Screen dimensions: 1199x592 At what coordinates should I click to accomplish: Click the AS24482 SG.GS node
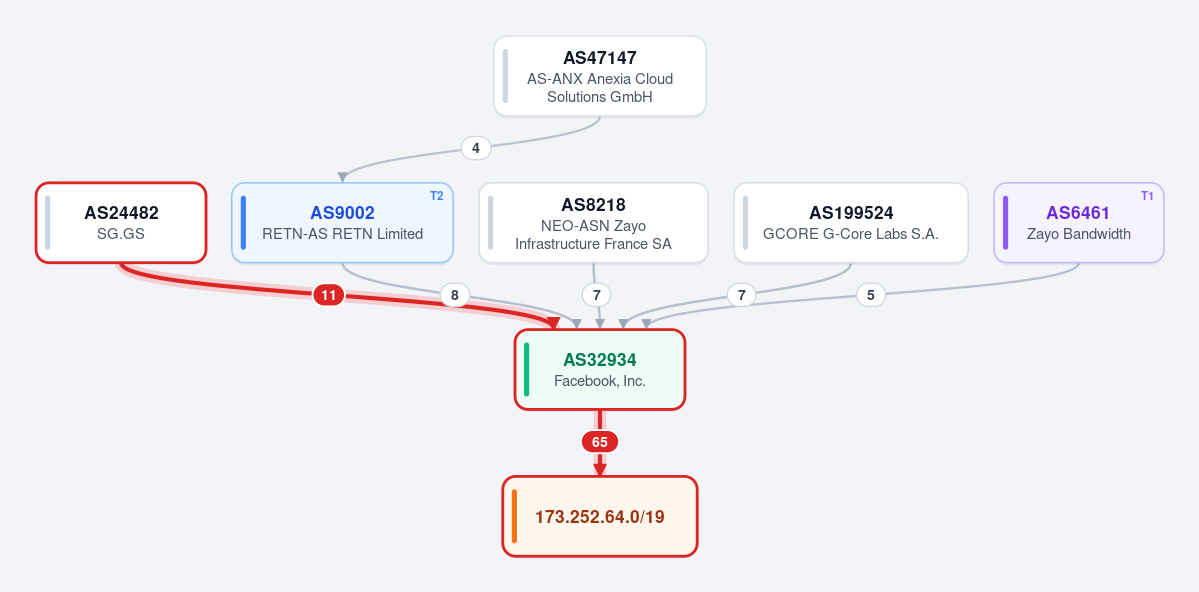coord(121,223)
